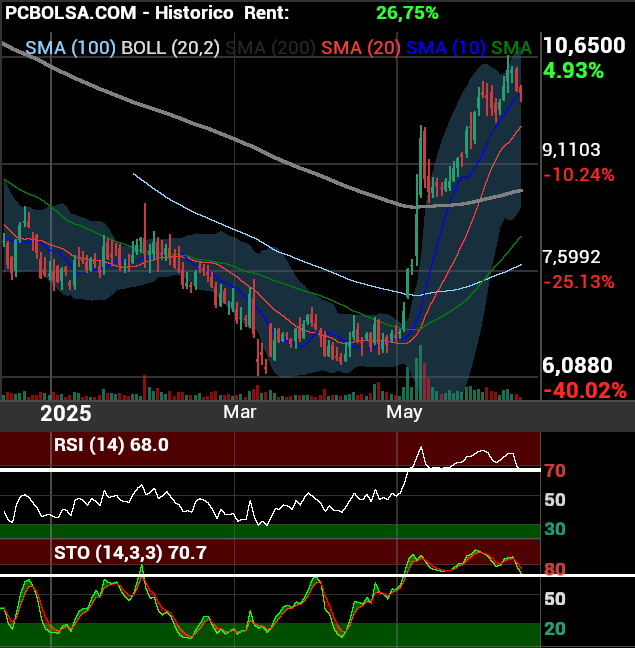Click the RSI 70 level label
This screenshot has width=635, height=648.
click(555, 471)
